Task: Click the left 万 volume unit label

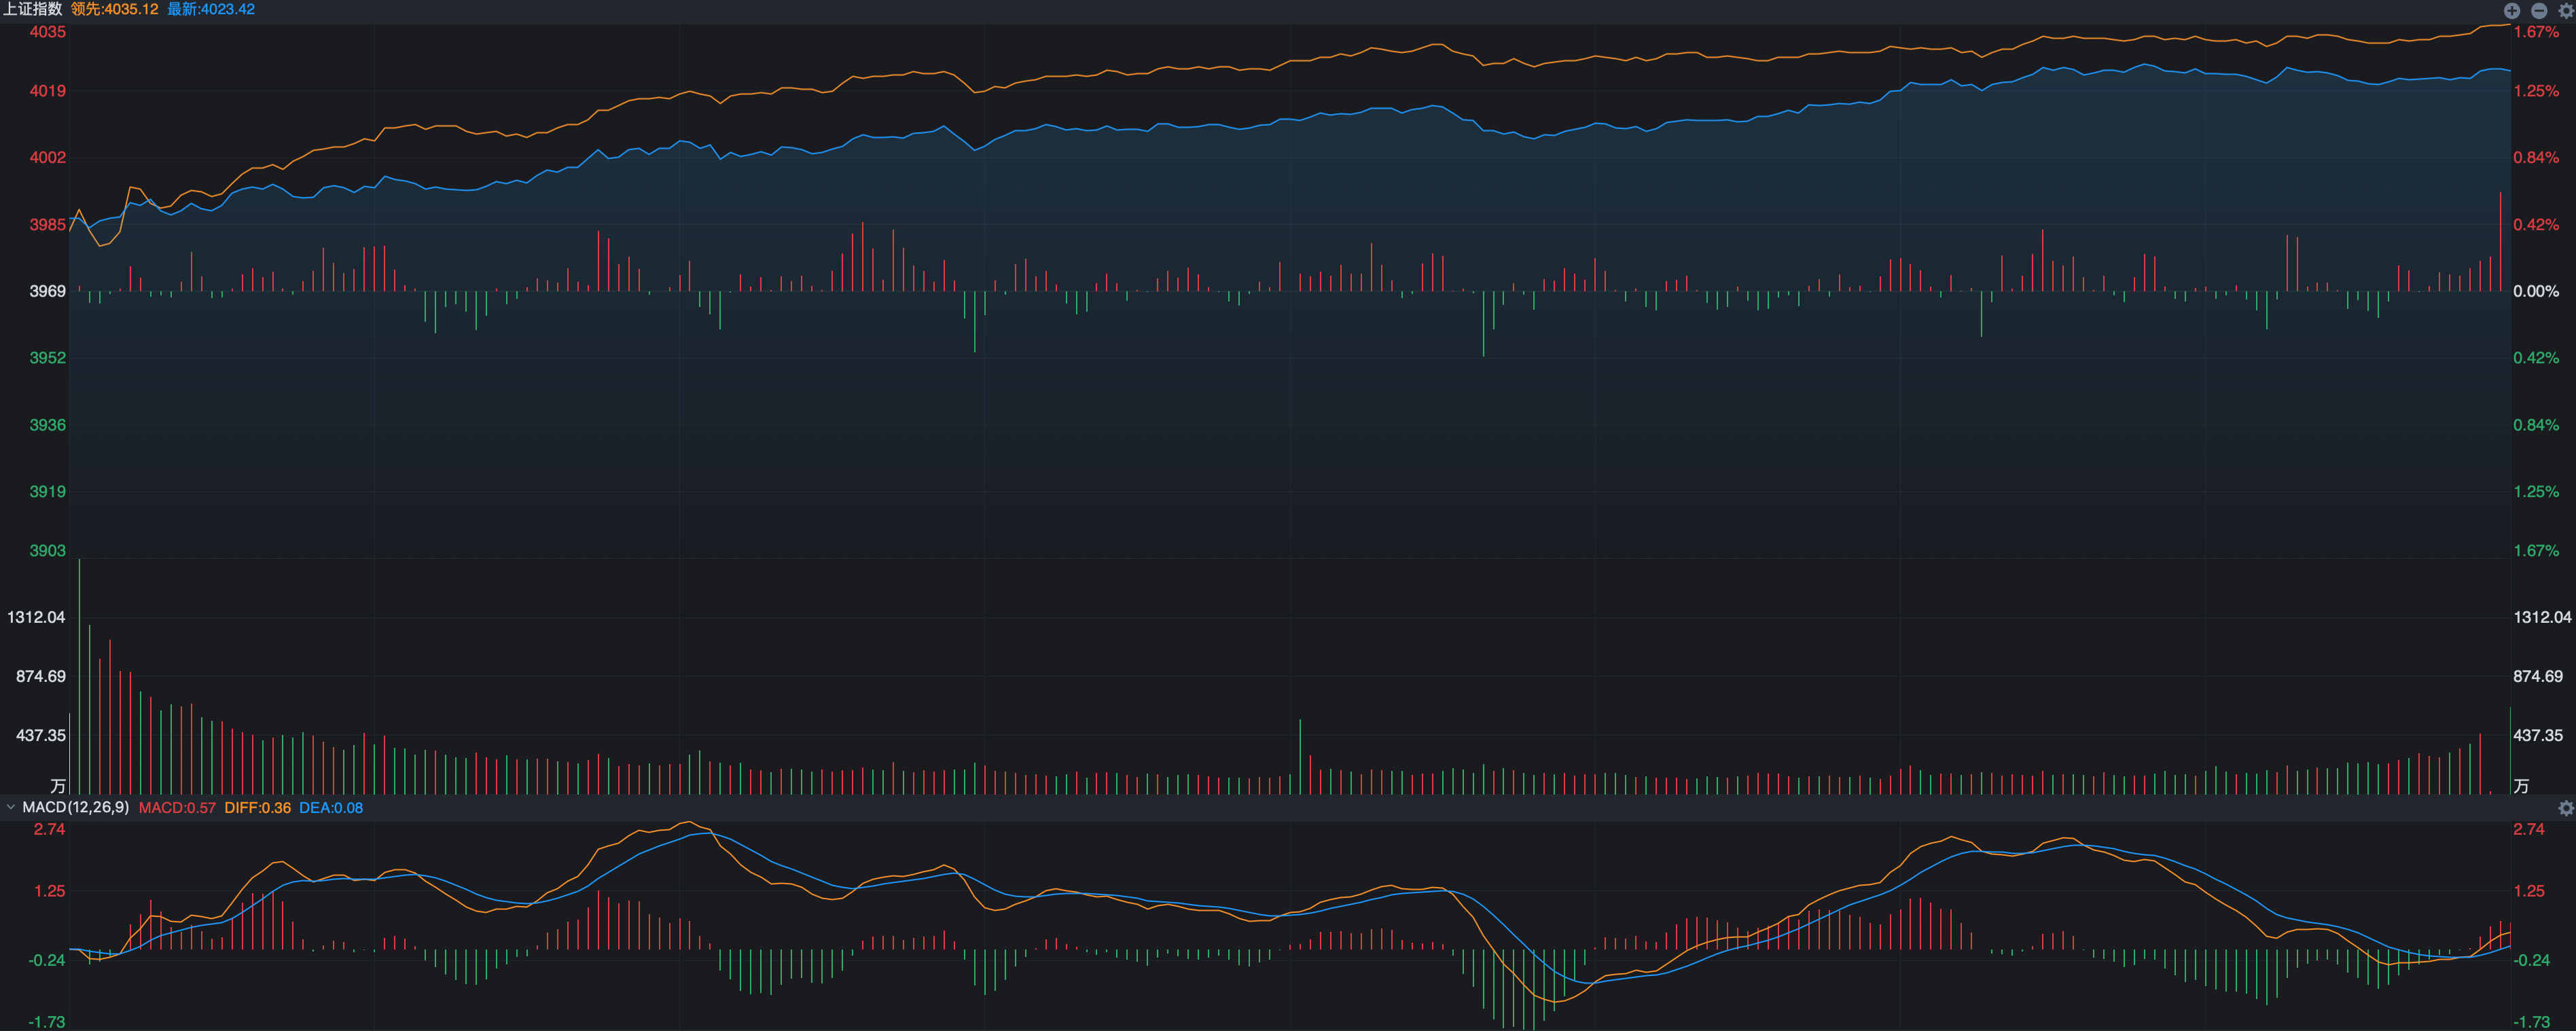Action: click(x=58, y=786)
